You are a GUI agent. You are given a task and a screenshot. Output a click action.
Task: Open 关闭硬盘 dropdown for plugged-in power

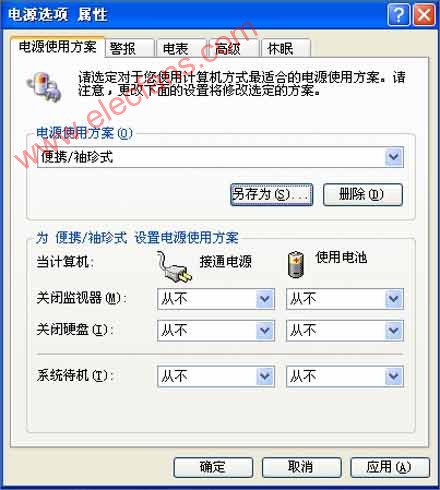pyautogui.click(x=265, y=330)
